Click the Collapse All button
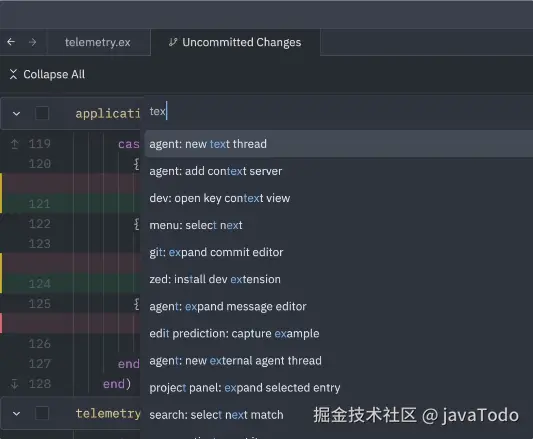This screenshot has width=533, height=439. click(47, 74)
